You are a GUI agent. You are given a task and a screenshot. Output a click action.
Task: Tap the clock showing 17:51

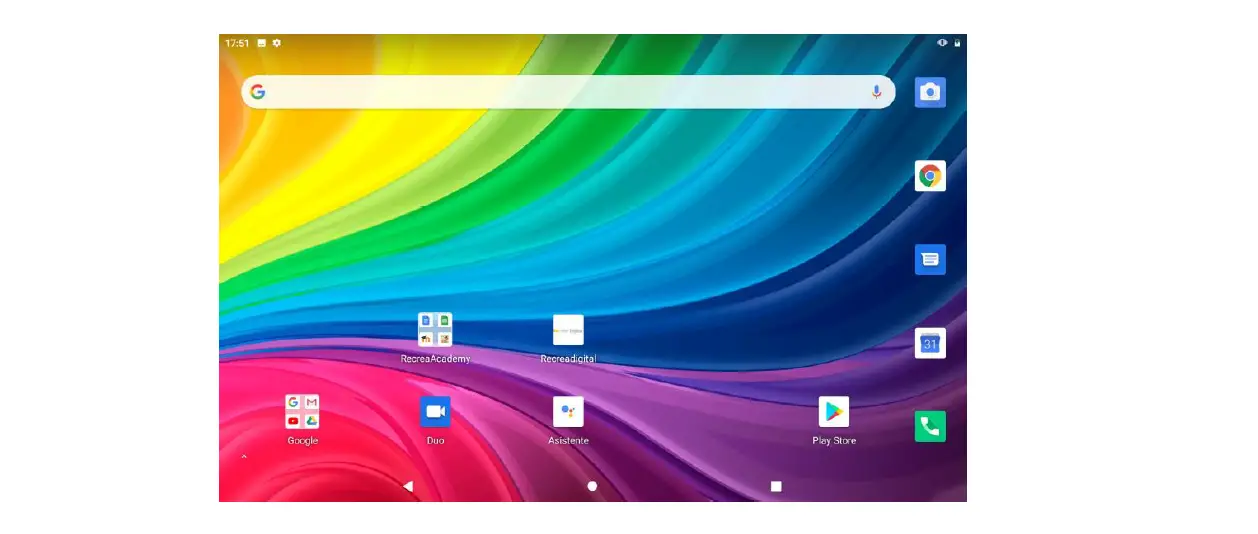[x=237, y=43]
